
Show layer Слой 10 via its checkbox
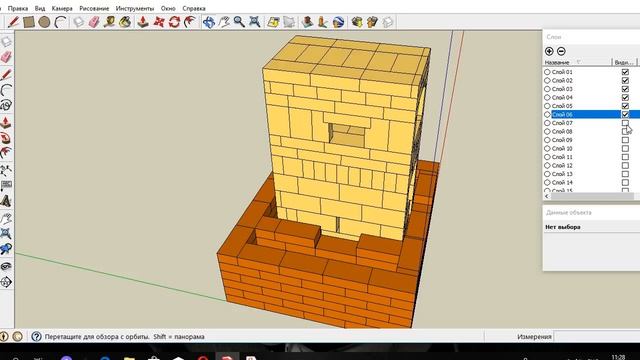click(x=625, y=149)
